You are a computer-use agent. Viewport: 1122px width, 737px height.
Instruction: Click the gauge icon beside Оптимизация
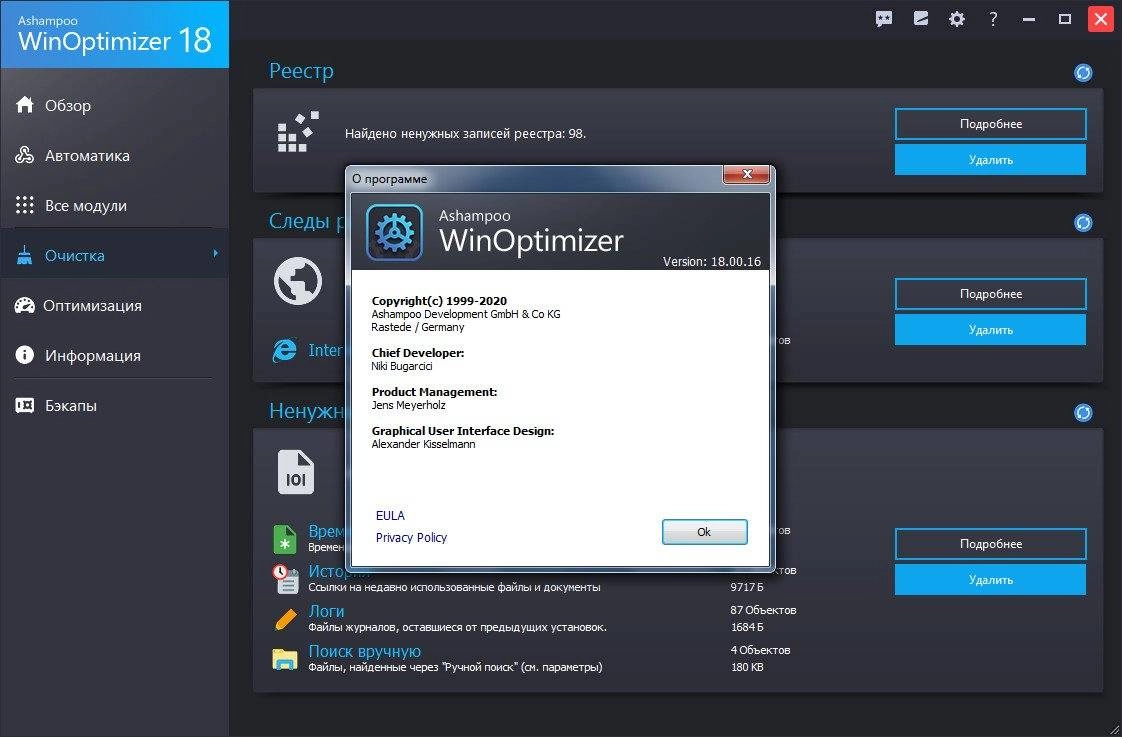point(24,306)
